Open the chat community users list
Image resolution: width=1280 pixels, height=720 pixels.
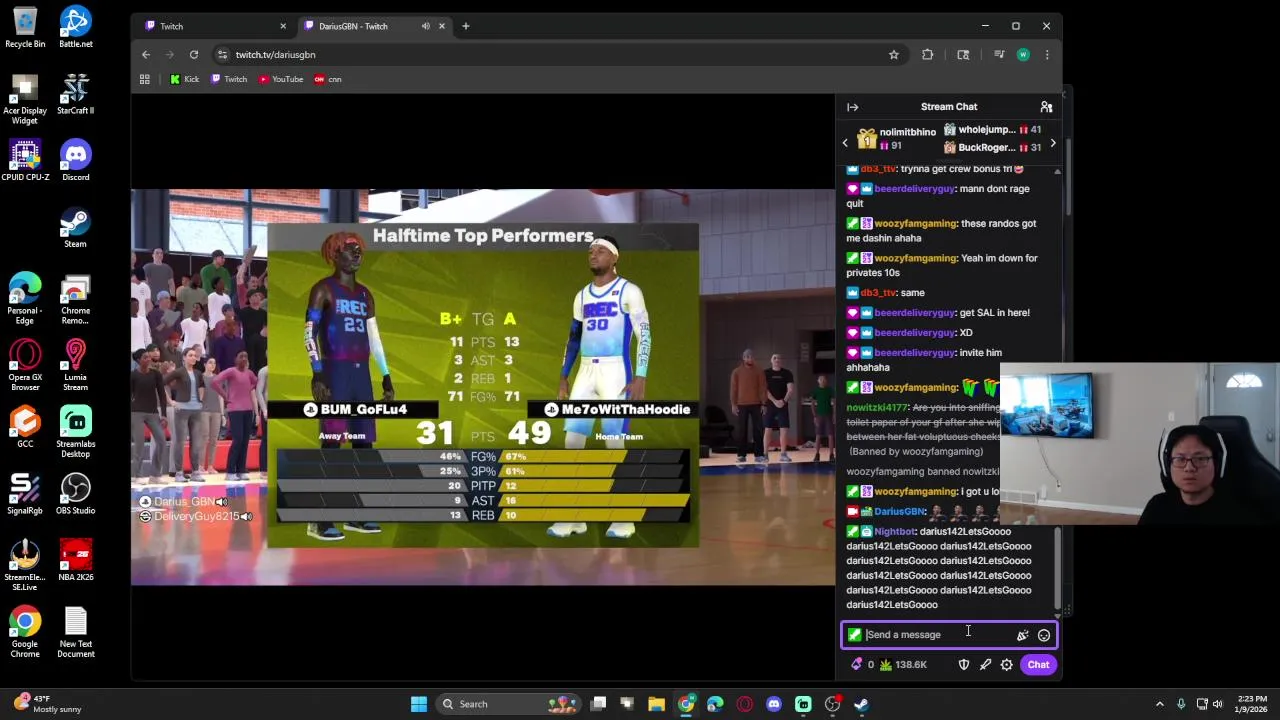click(1046, 107)
